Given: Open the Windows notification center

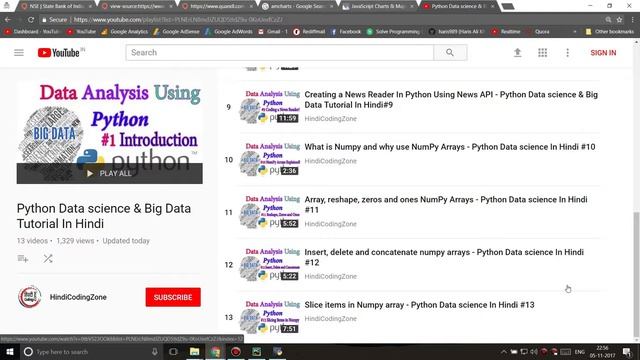Looking at the screenshot, I should 627,351.
